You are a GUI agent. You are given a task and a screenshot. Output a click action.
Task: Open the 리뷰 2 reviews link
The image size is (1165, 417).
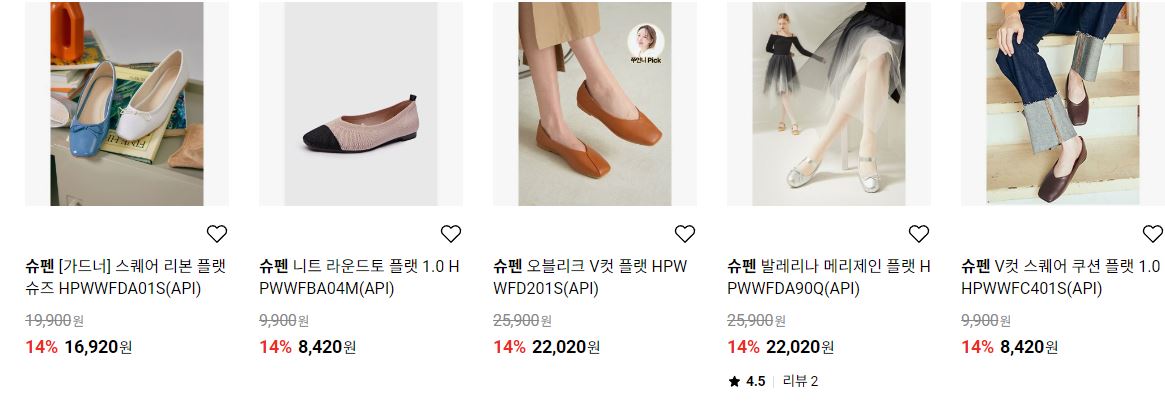800,381
